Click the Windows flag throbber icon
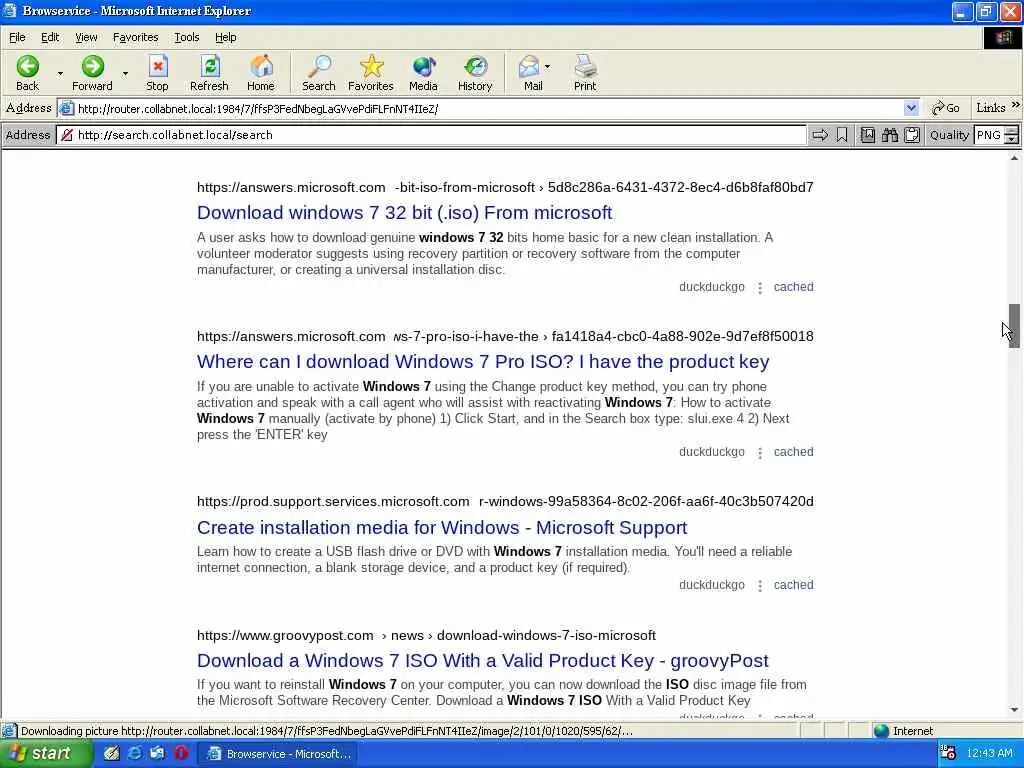This screenshot has height=768, width=1024. click(1002, 37)
